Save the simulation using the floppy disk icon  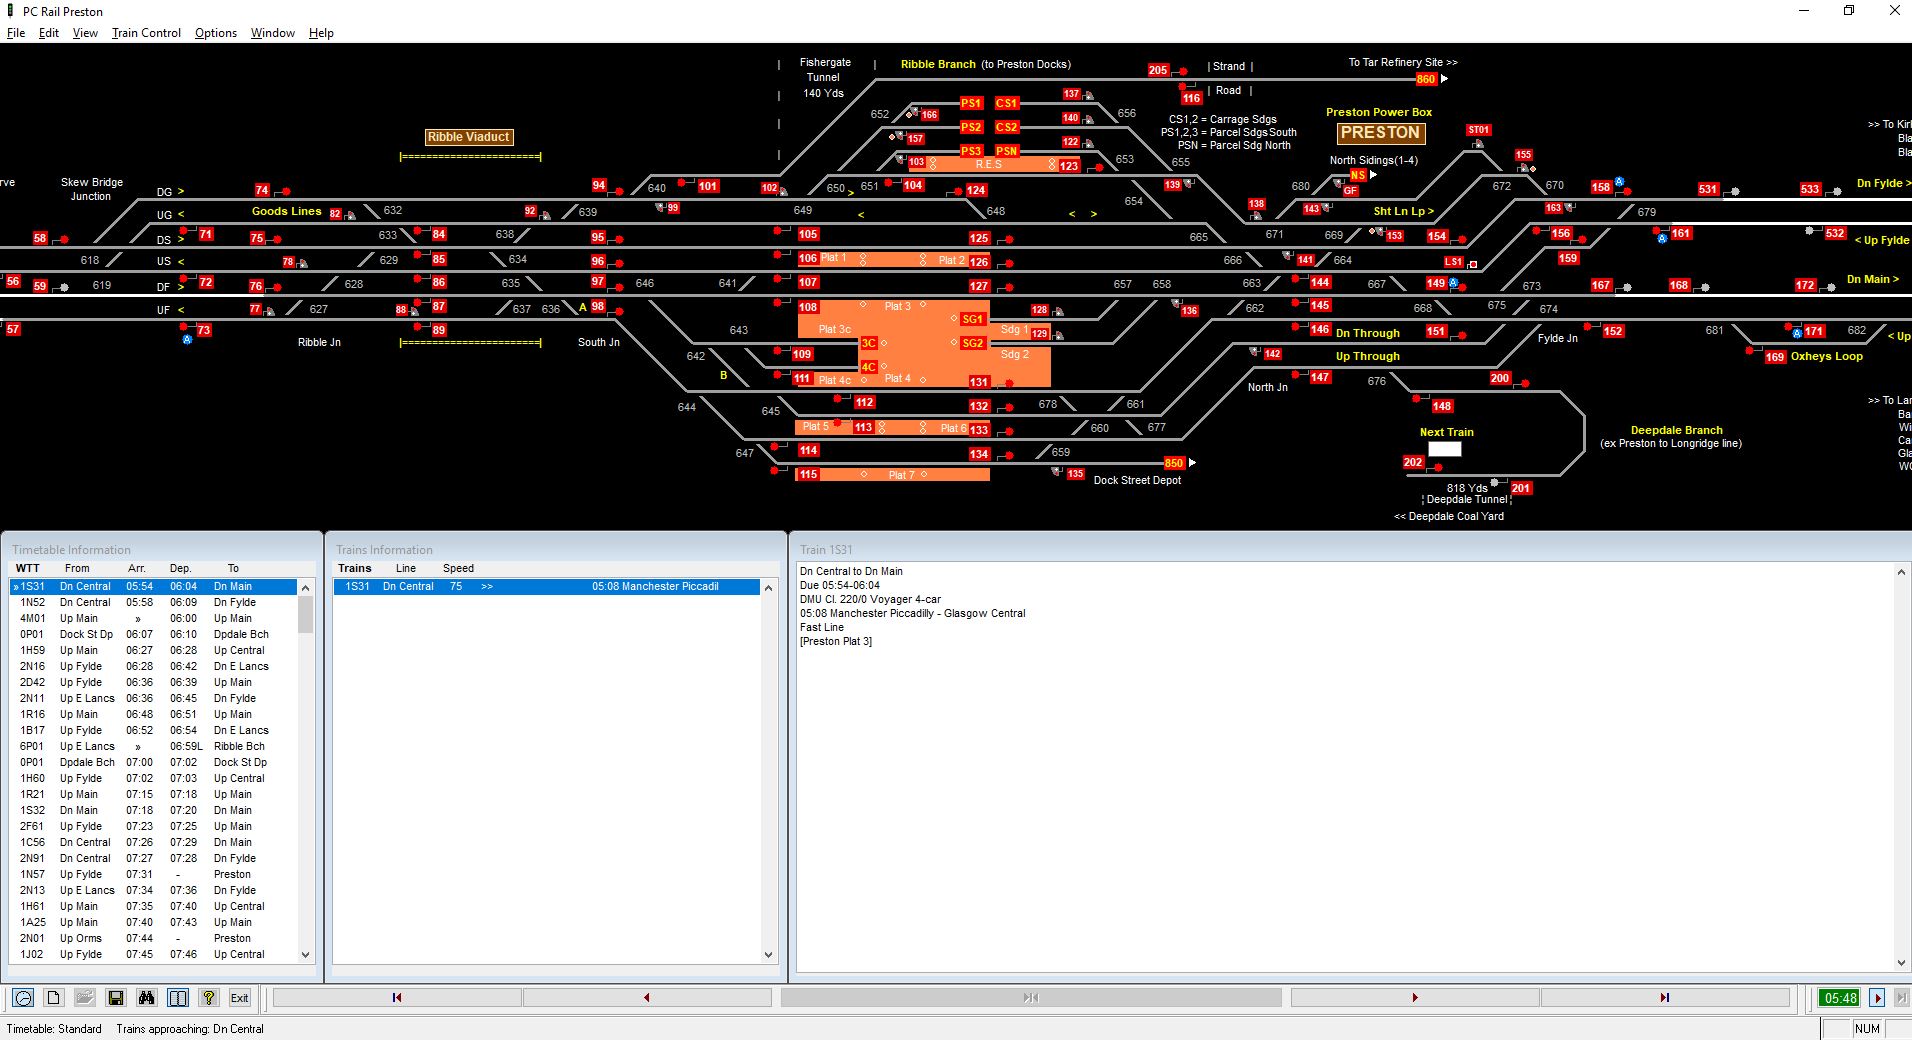(x=115, y=998)
